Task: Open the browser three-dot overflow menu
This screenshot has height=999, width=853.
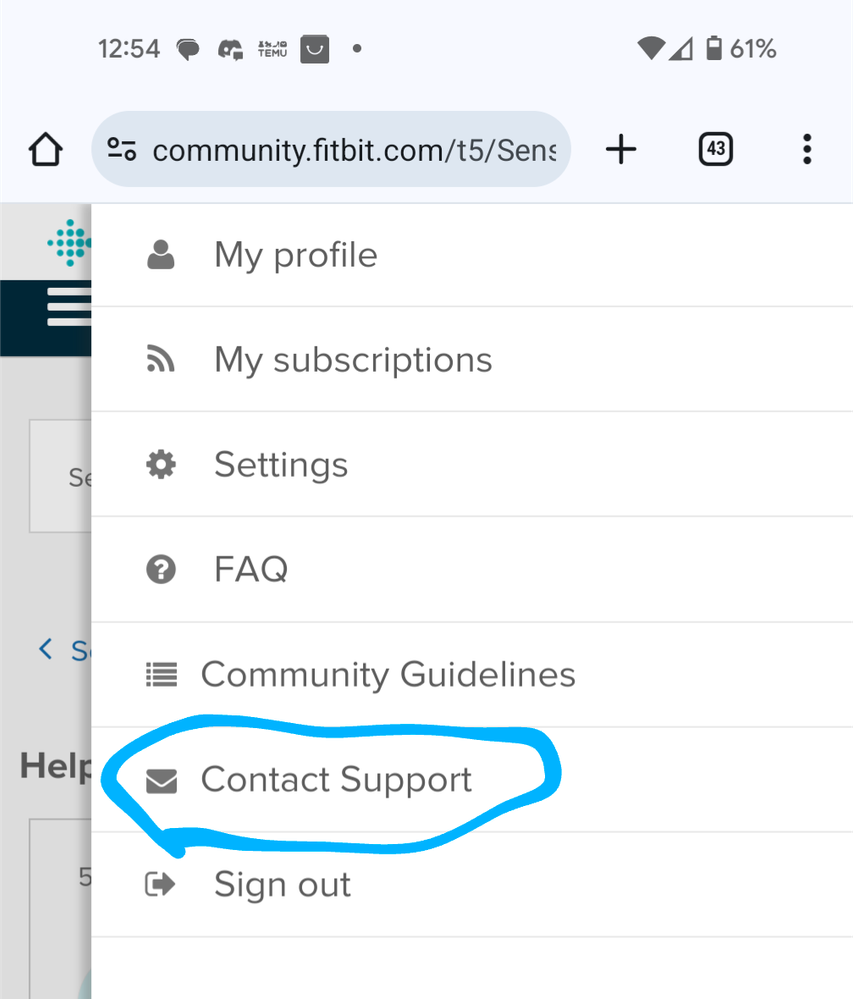Action: pyautogui.click(x=806, y=150)
